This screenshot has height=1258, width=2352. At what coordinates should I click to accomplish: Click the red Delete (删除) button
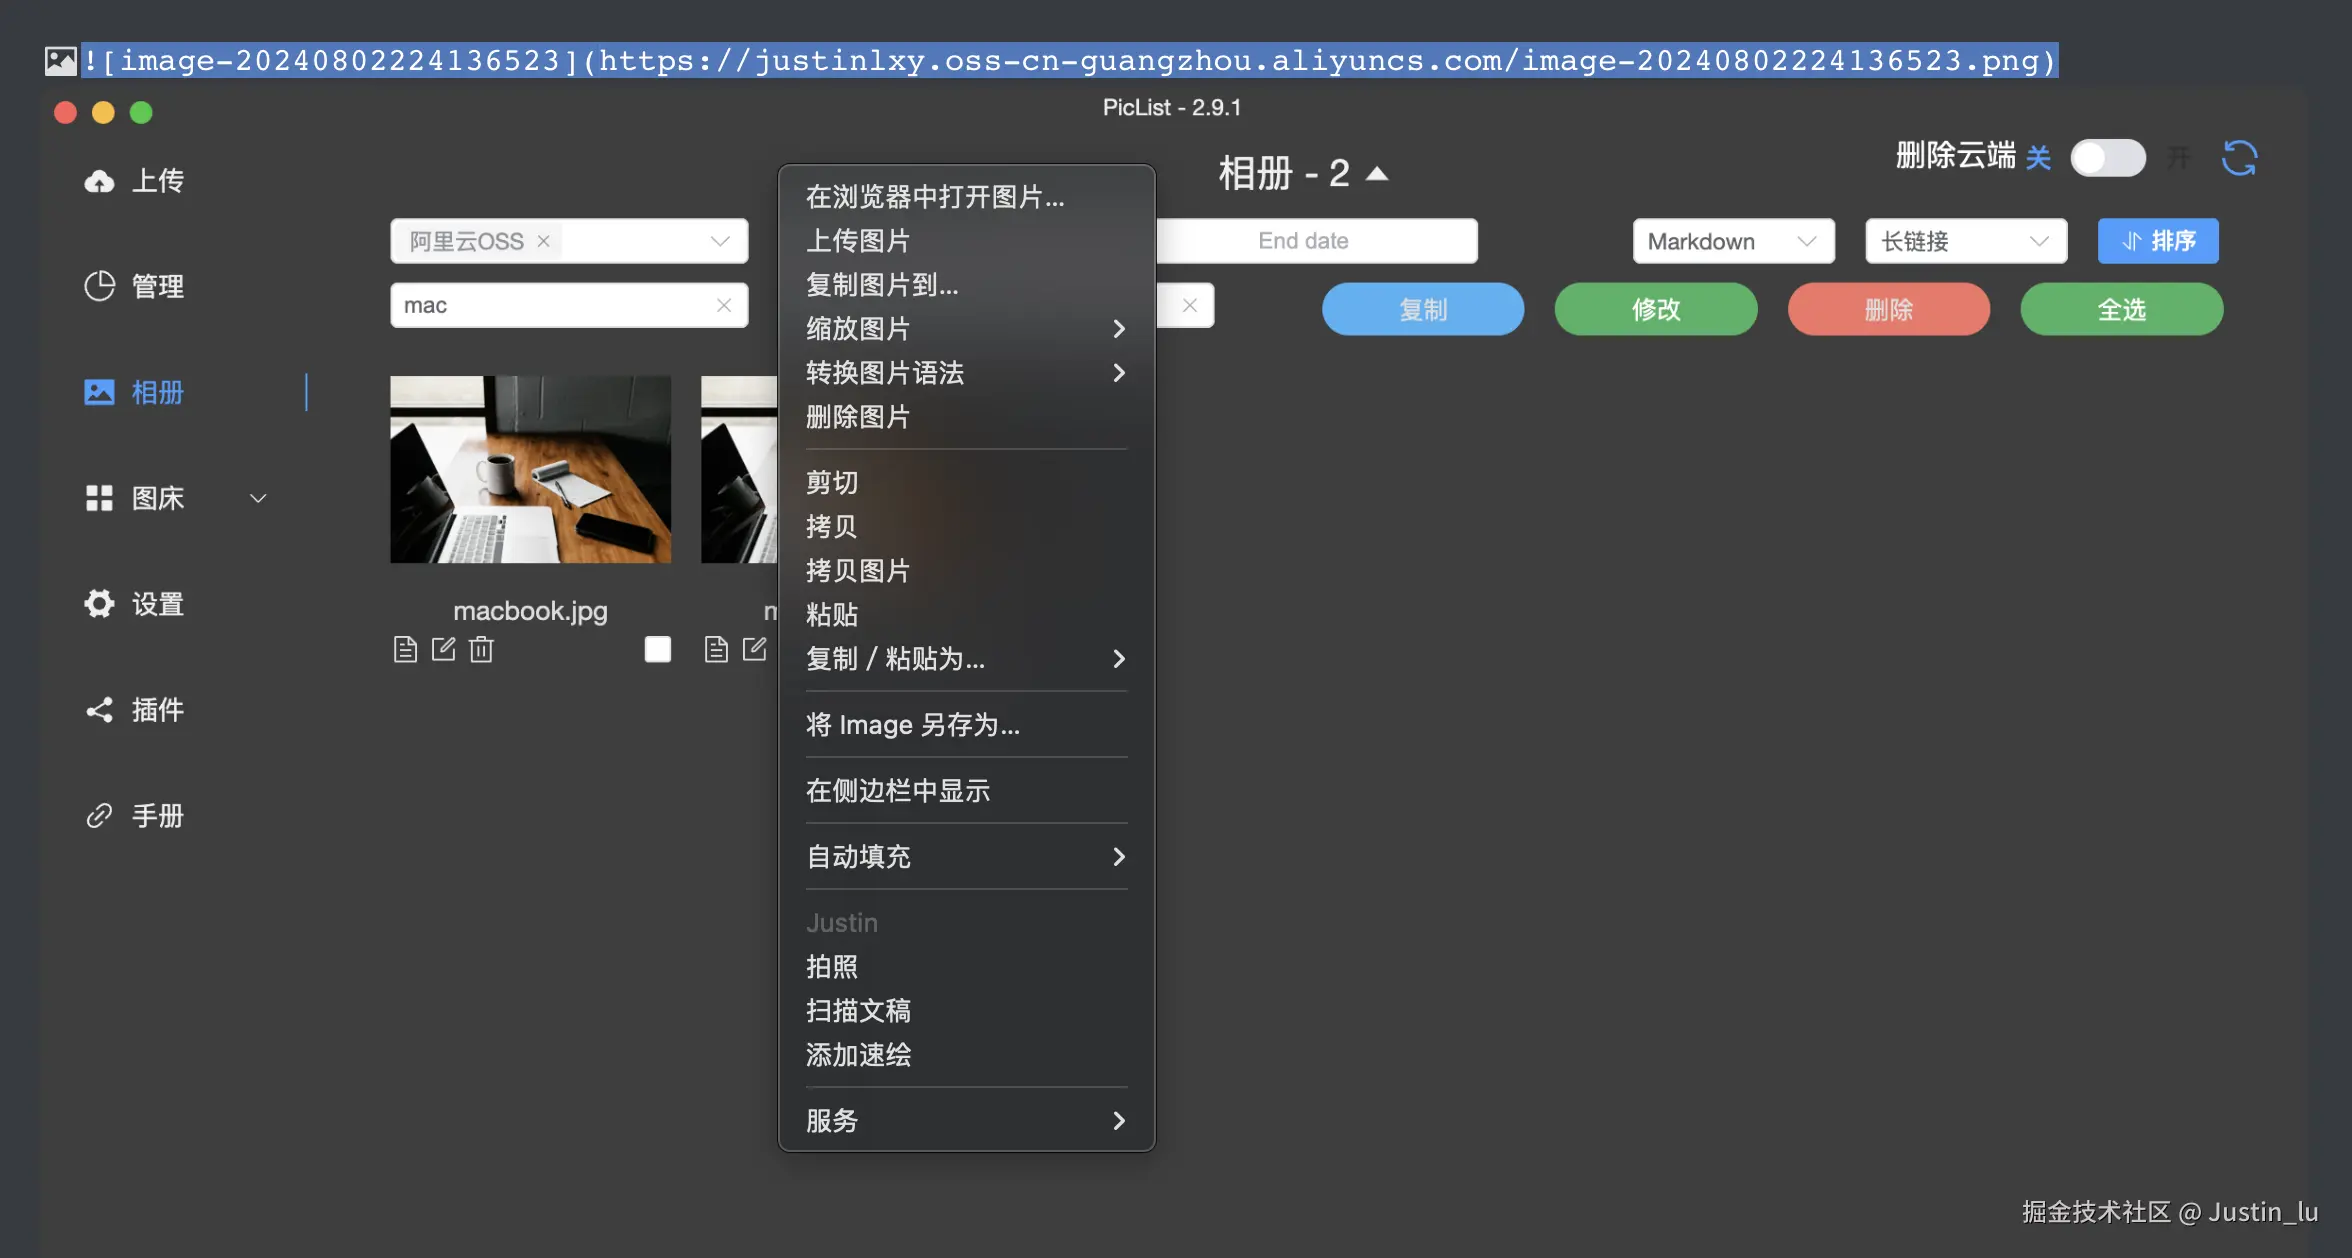pyautogui.click(x=1888, y=309)
